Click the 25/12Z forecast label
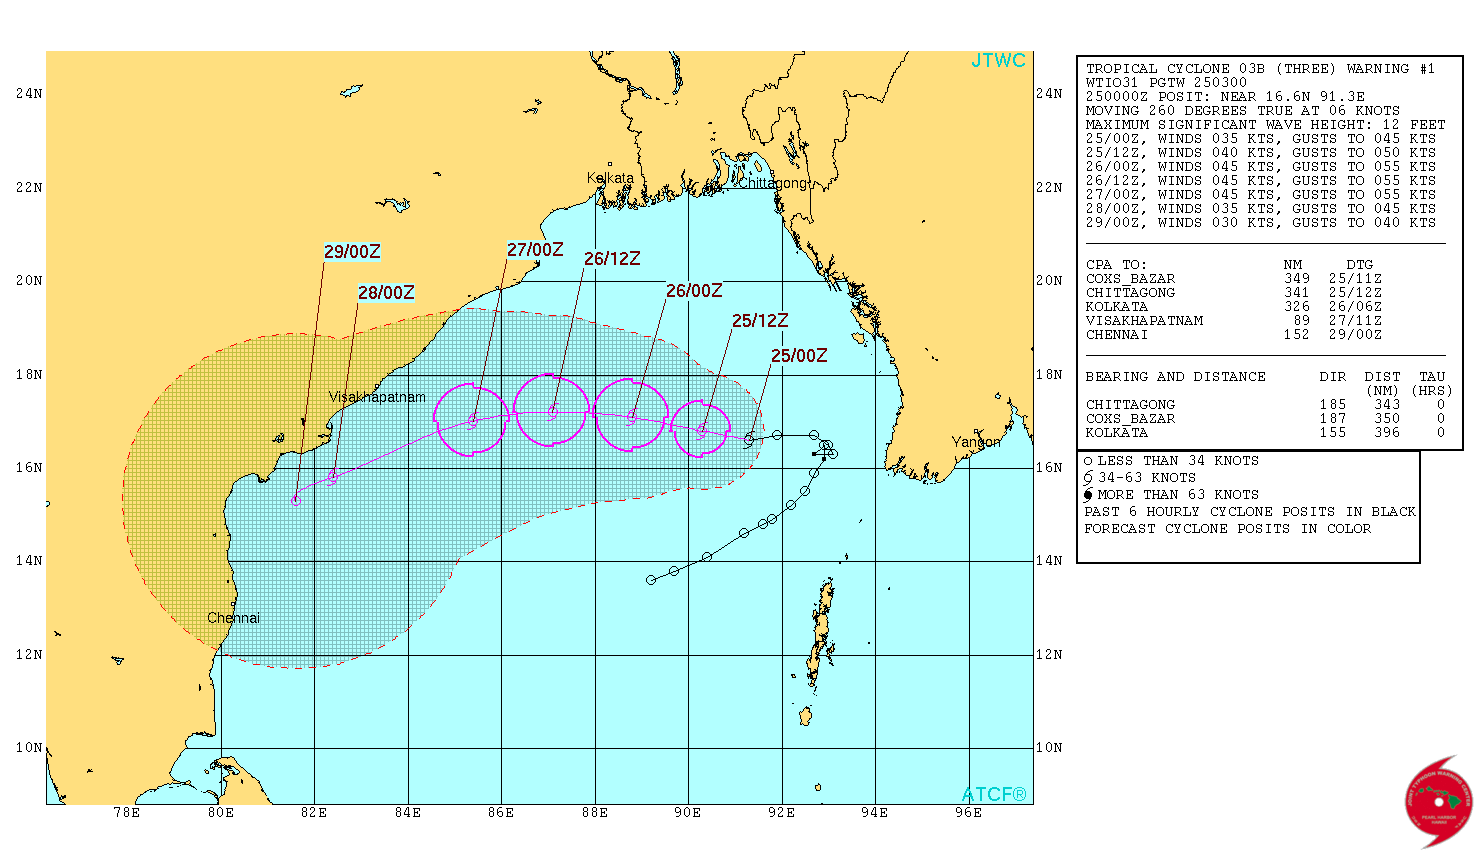1479x856 pixels. (x=760, y=321)
